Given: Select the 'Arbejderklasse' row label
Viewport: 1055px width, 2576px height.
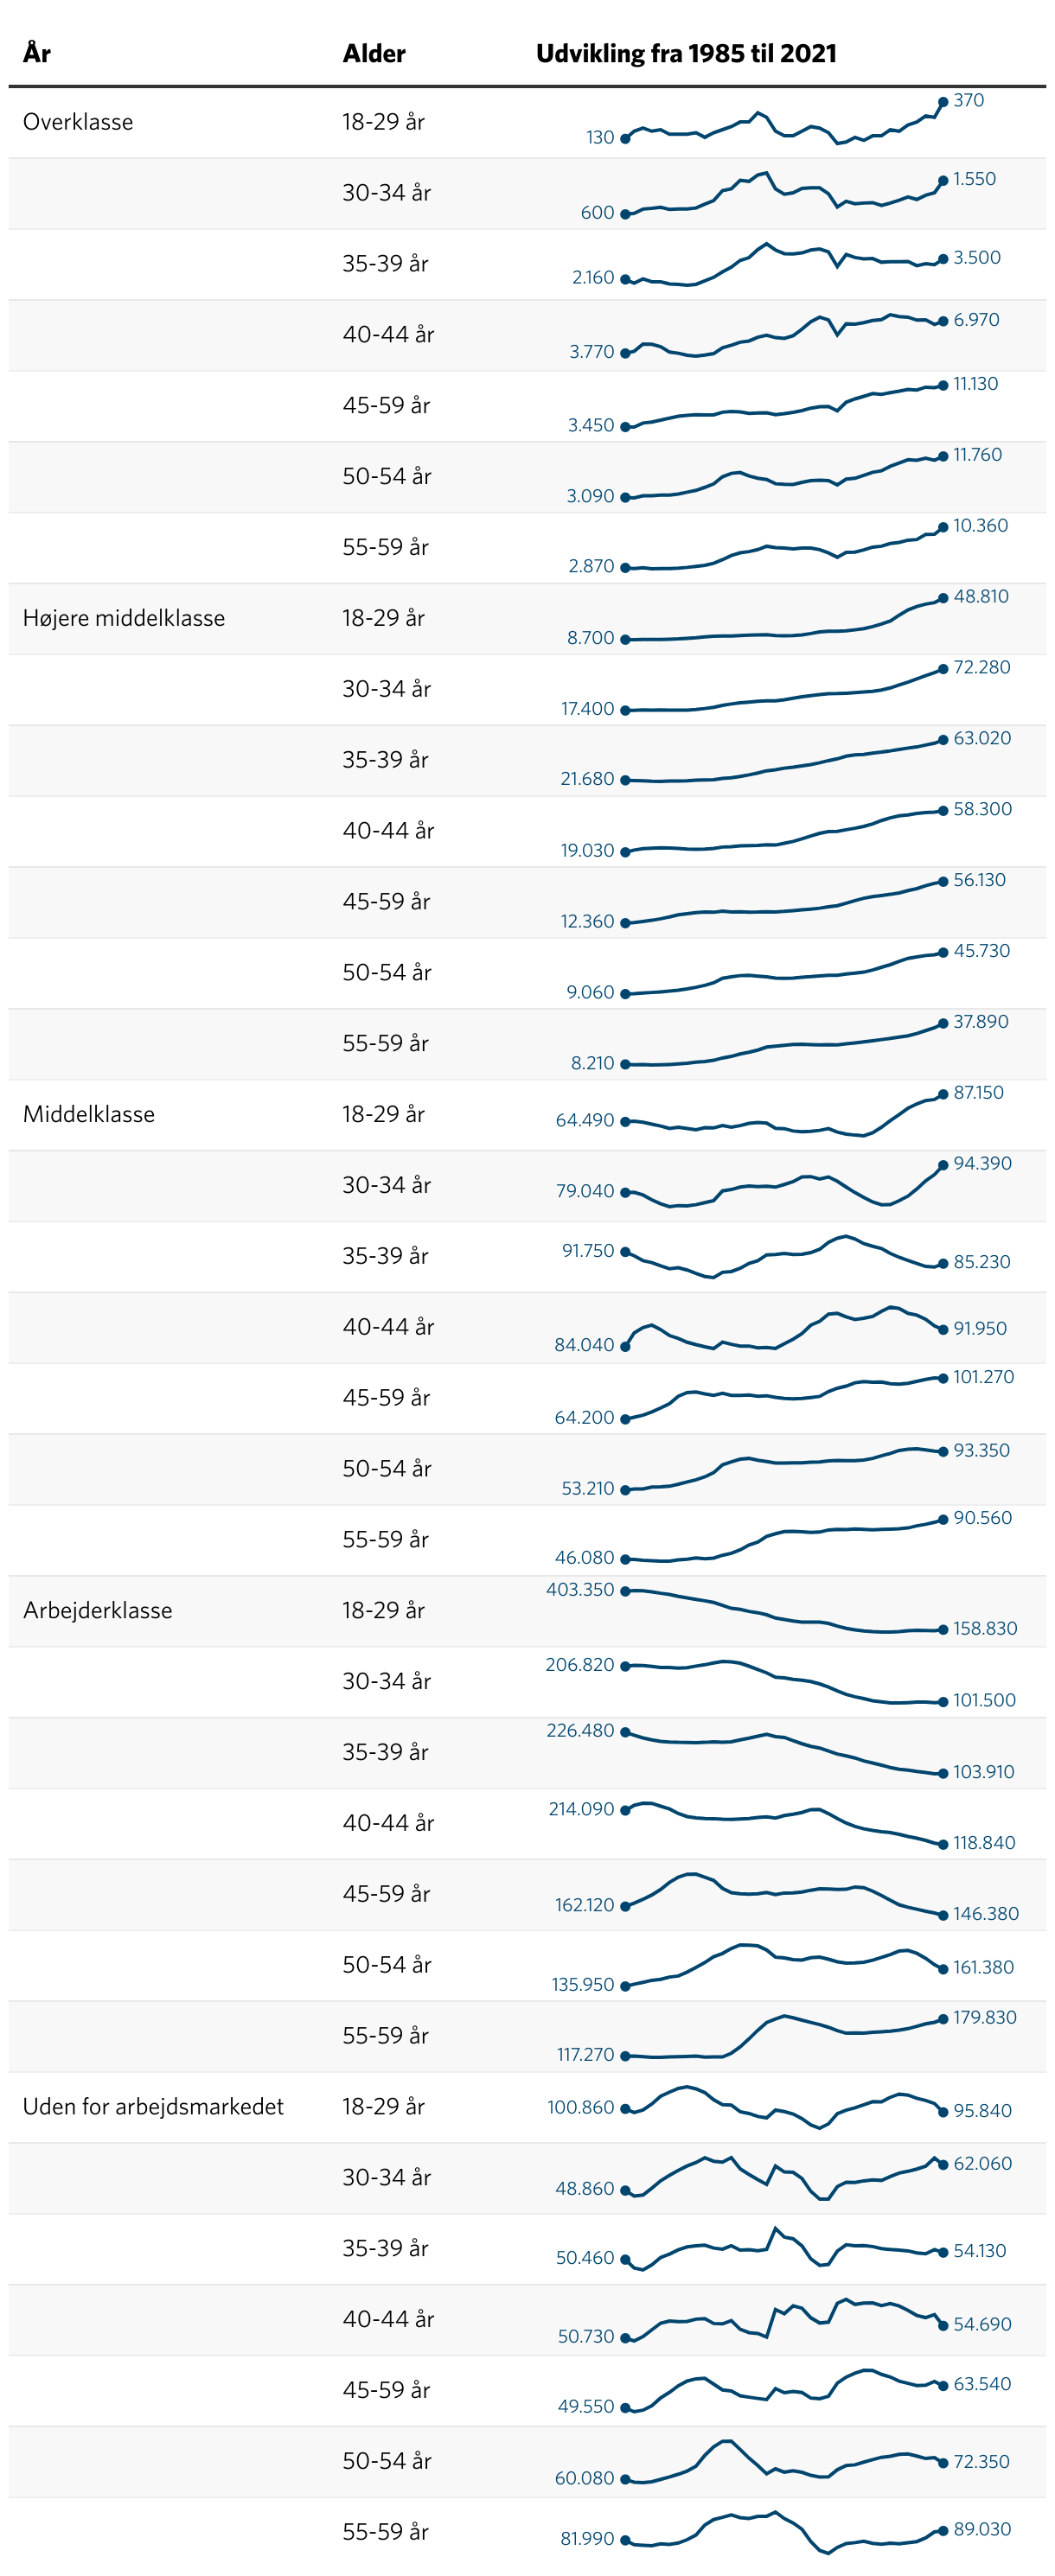Looking at the screenshot, I should coord(98,1610).
